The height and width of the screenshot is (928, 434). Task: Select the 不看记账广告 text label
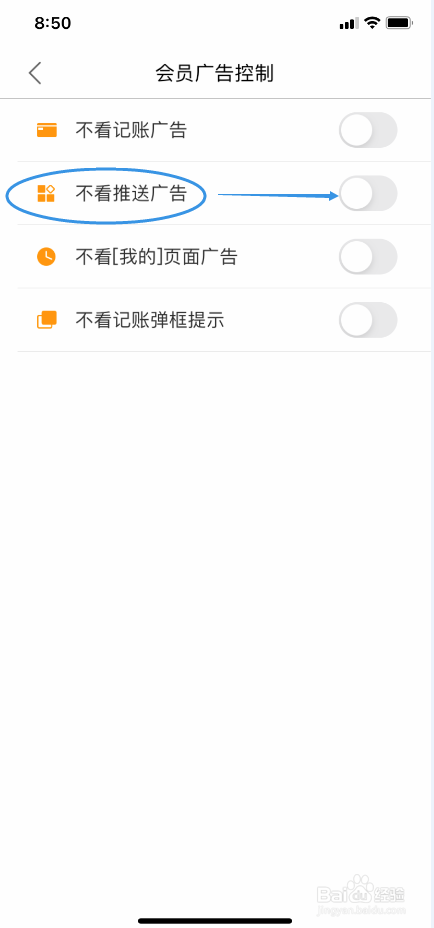[x=131, y=130]
